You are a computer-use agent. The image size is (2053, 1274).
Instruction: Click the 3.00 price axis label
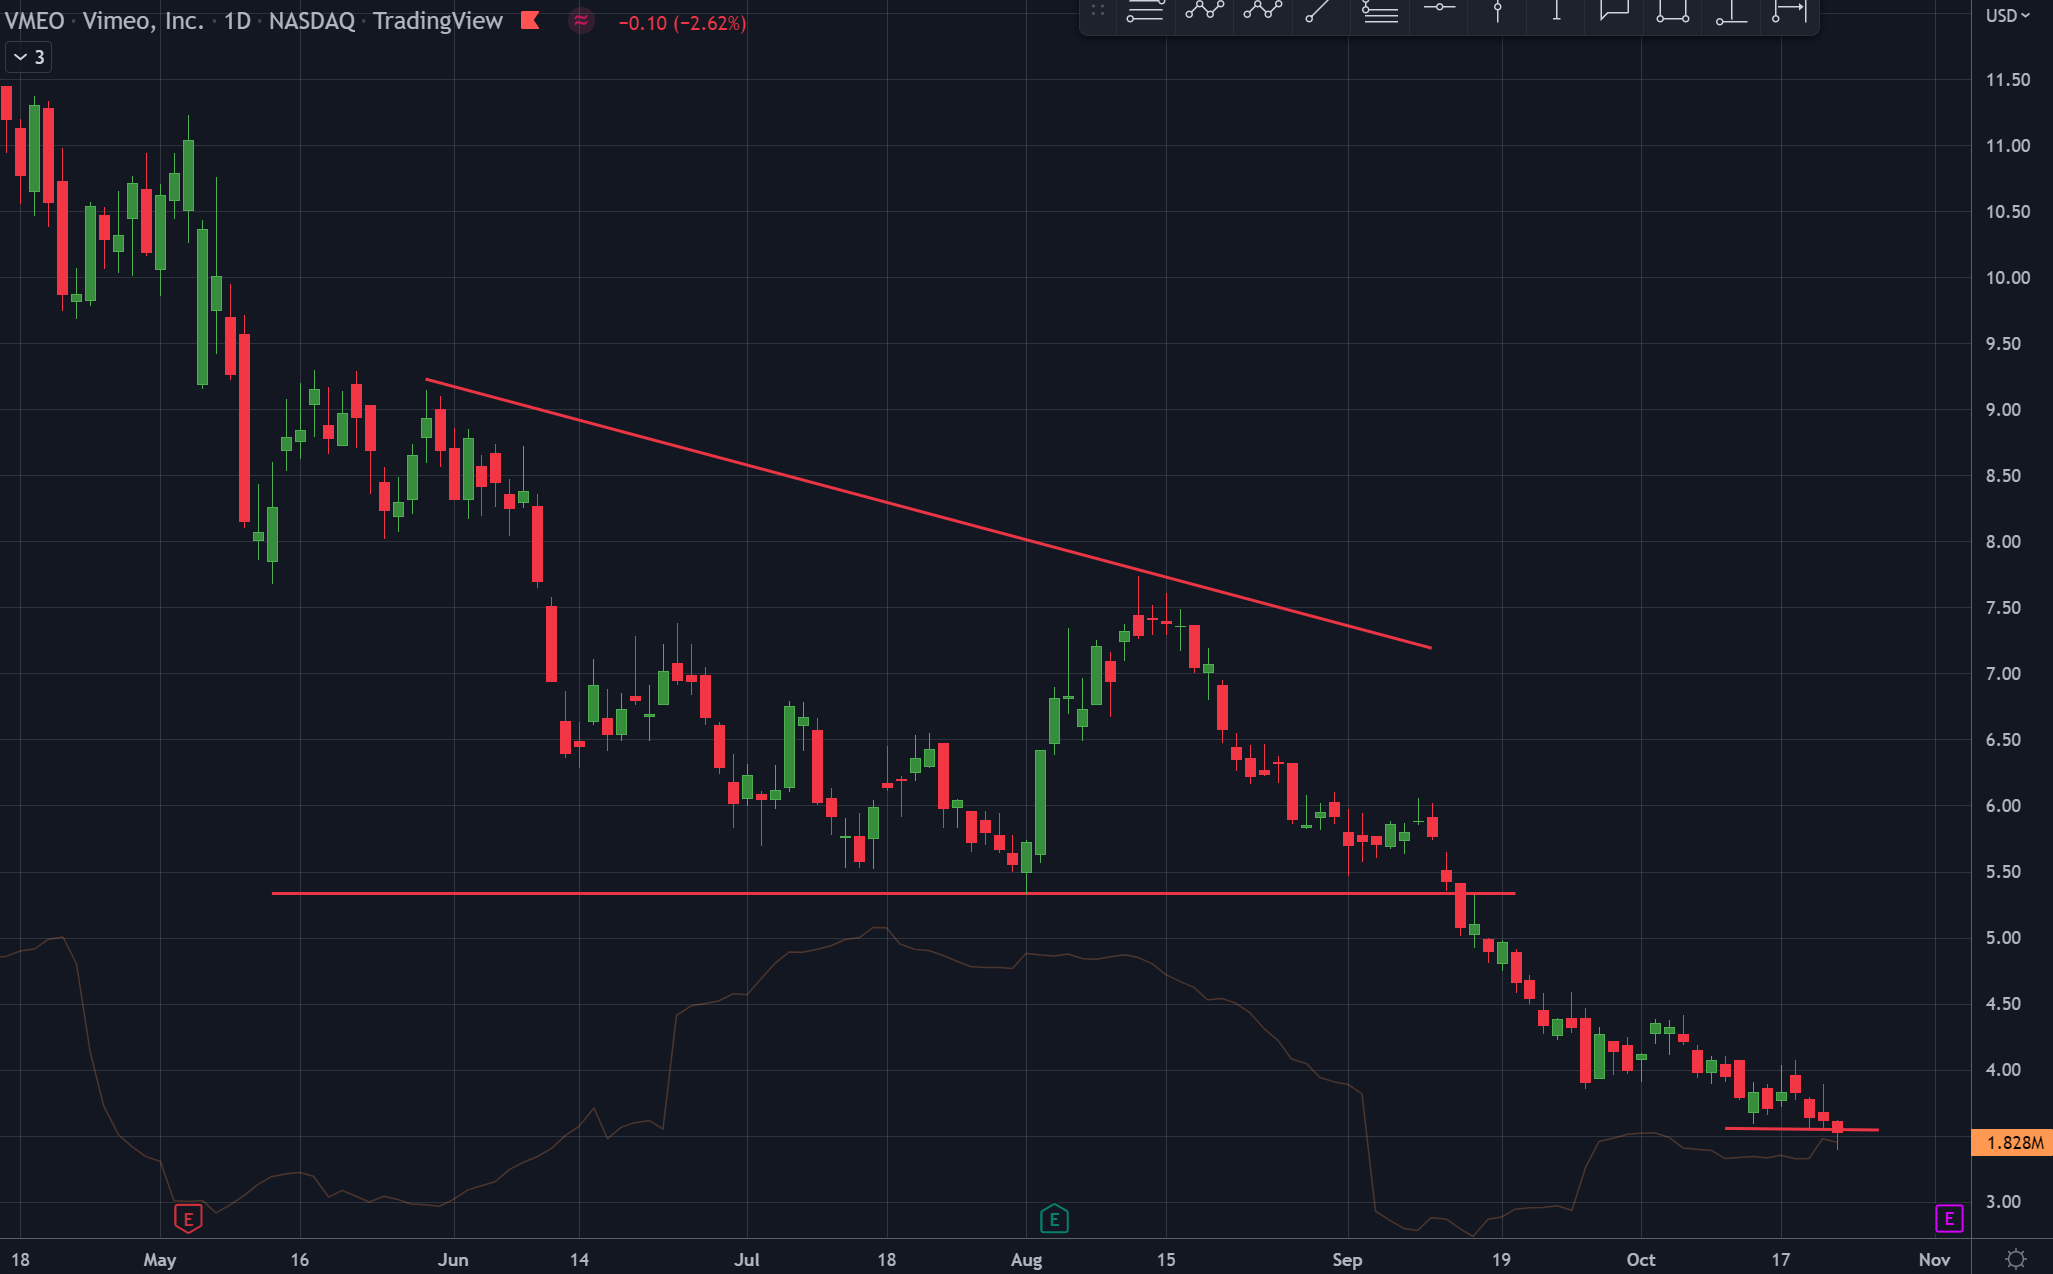click(x=2003, y=1202)
